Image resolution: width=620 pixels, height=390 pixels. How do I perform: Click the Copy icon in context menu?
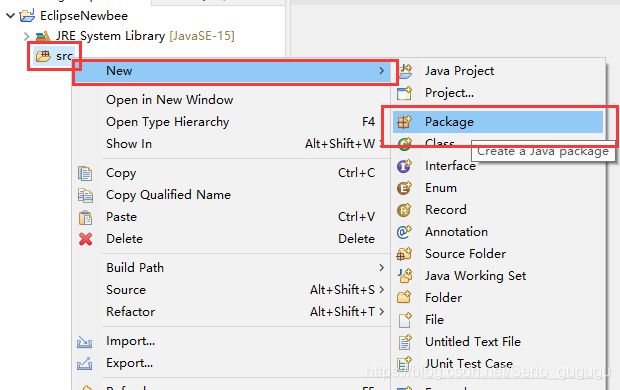[85, 173]
